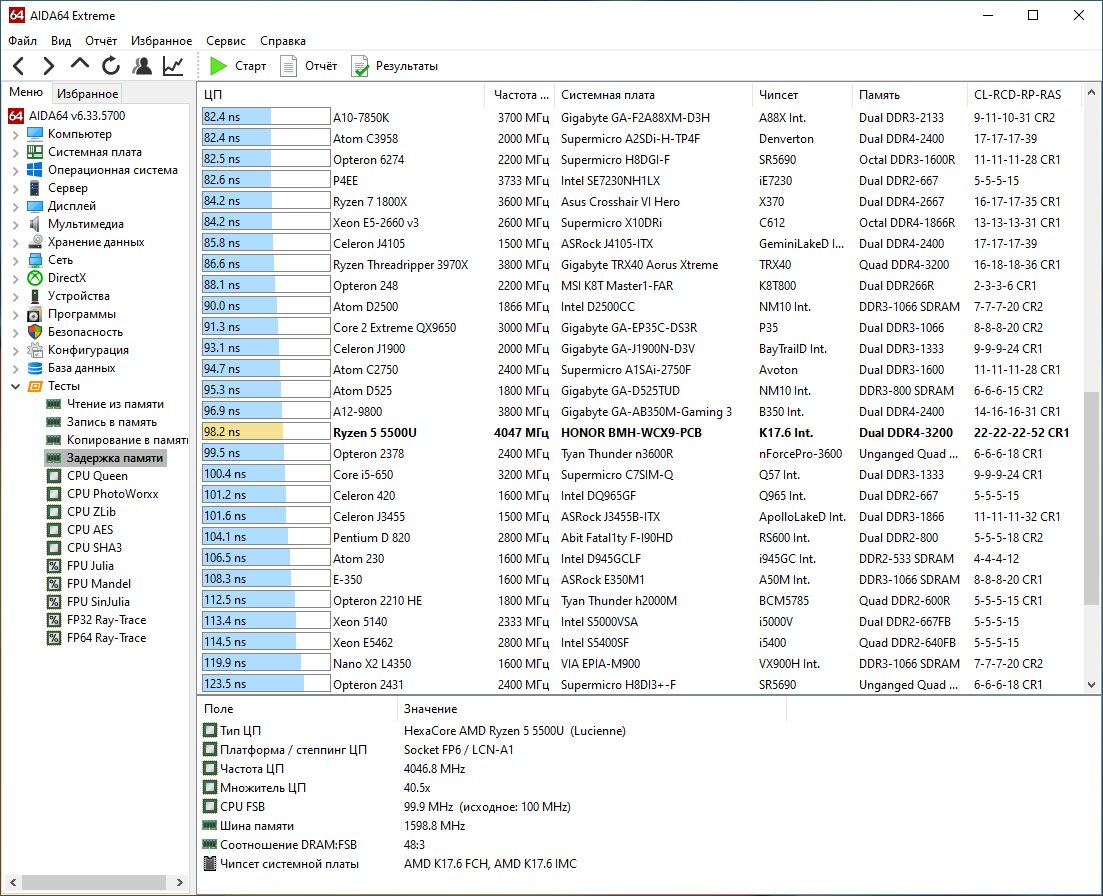Expand the Компьютер tree node
This screenshot has height=896, width=1103.
(x=15, y=134)
